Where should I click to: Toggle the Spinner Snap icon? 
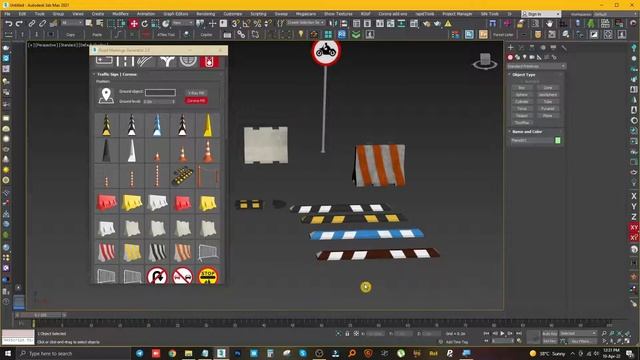coord(268,24)
